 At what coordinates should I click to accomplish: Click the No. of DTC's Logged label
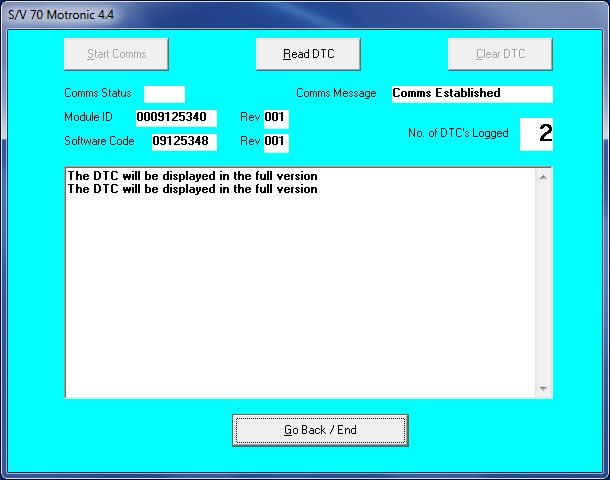(458, 133)
